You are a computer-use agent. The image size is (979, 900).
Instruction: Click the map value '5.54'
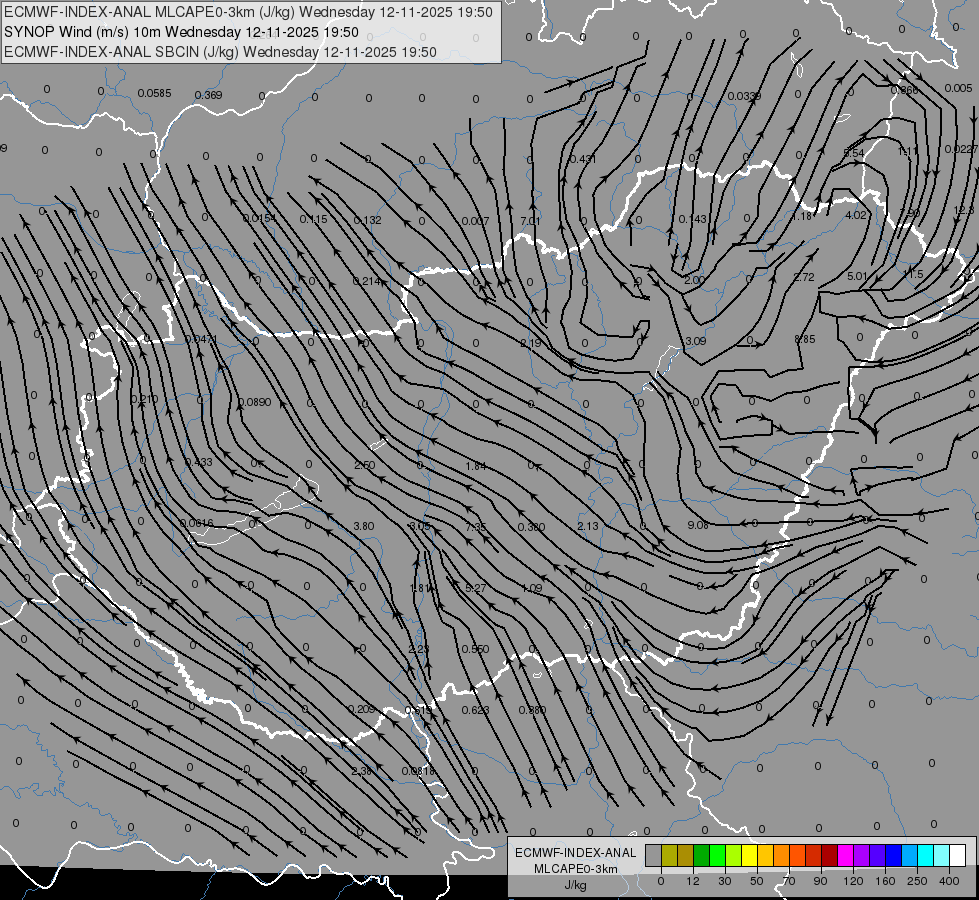pyautogui.click(x=854, y=153)
